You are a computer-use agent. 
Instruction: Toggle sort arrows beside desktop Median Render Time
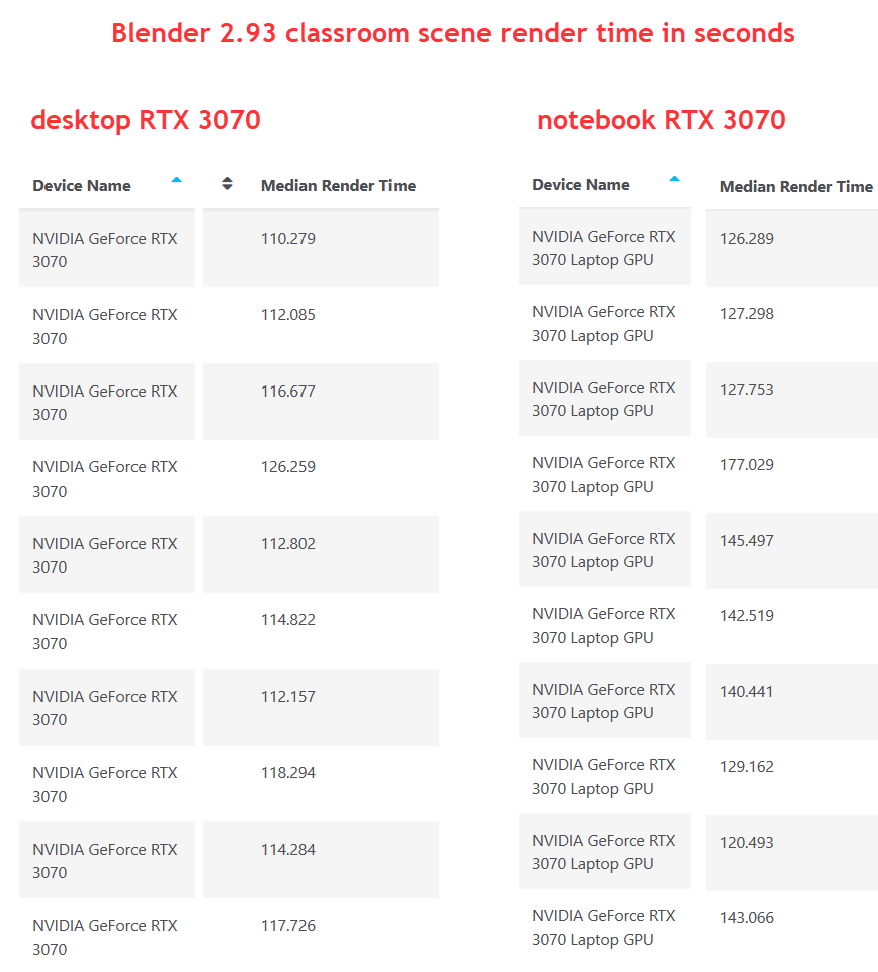228,183
